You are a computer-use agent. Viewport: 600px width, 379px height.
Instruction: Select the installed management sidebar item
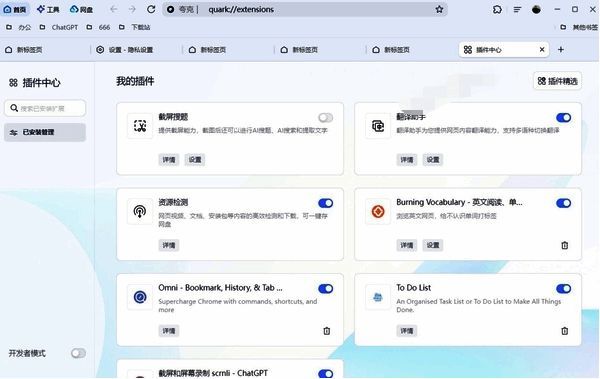45,132
